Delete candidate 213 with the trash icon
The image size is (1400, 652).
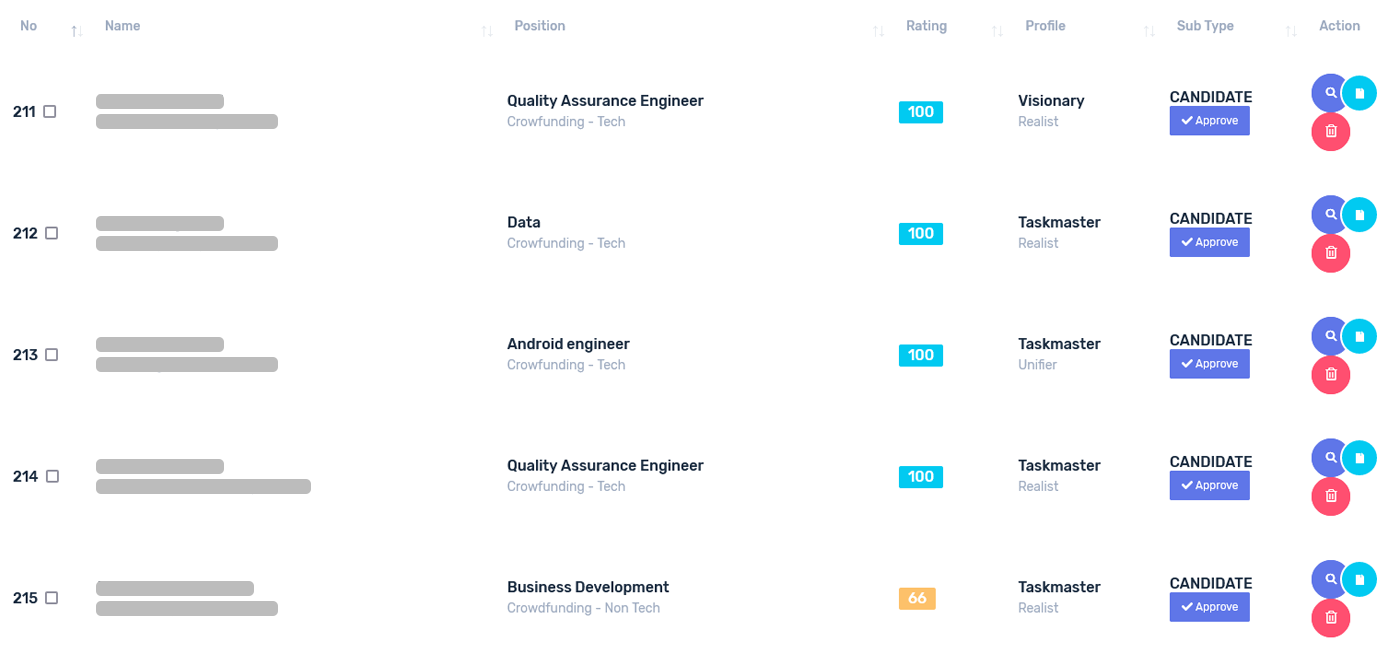pyautogui.click(x=1331, y=375)
